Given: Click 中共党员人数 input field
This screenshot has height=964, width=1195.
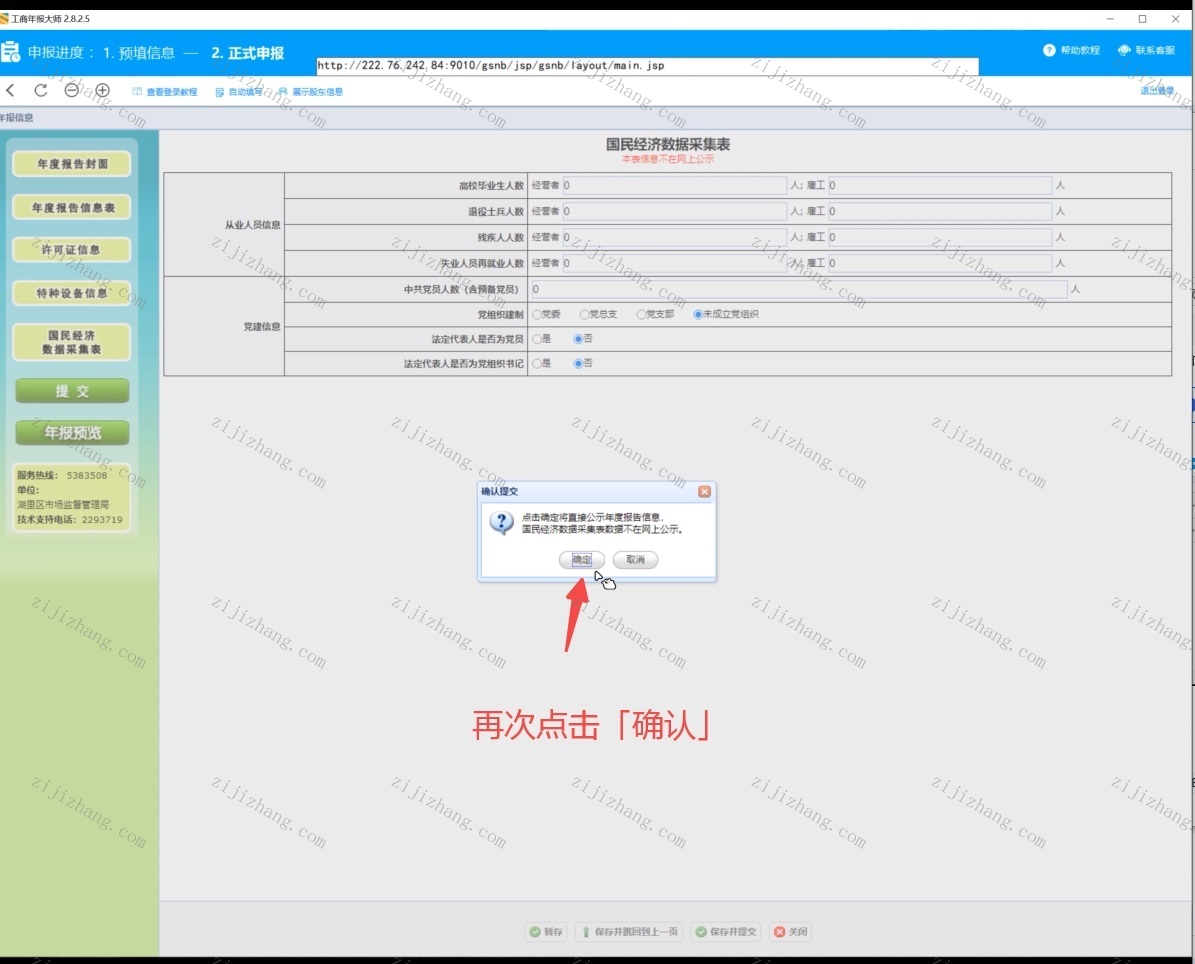Looking at the screenshot, I should coord(799,290).
